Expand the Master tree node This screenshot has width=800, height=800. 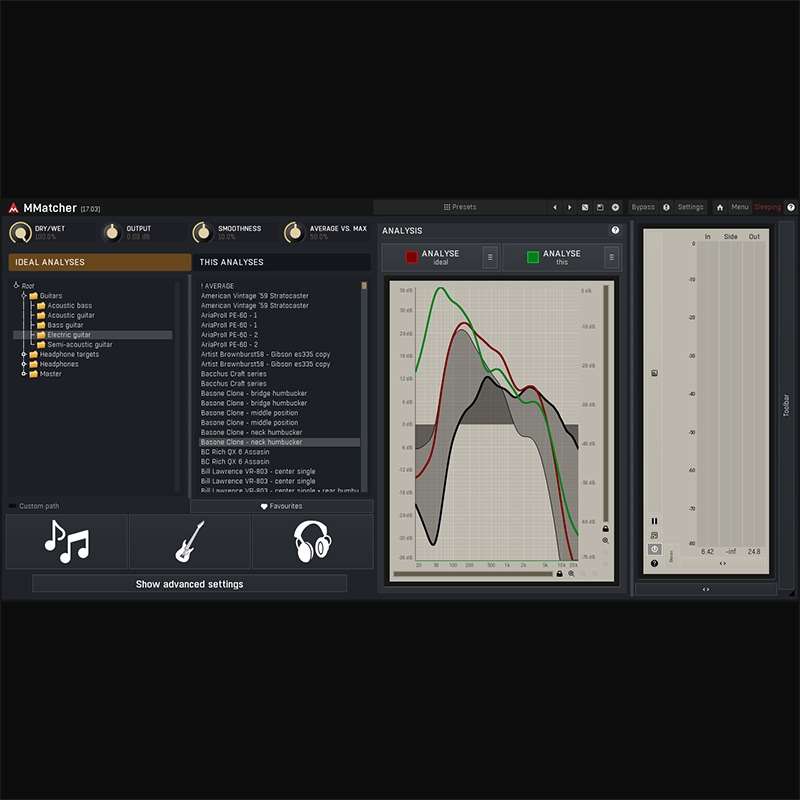pyautogui.click(x=23, y=373)
